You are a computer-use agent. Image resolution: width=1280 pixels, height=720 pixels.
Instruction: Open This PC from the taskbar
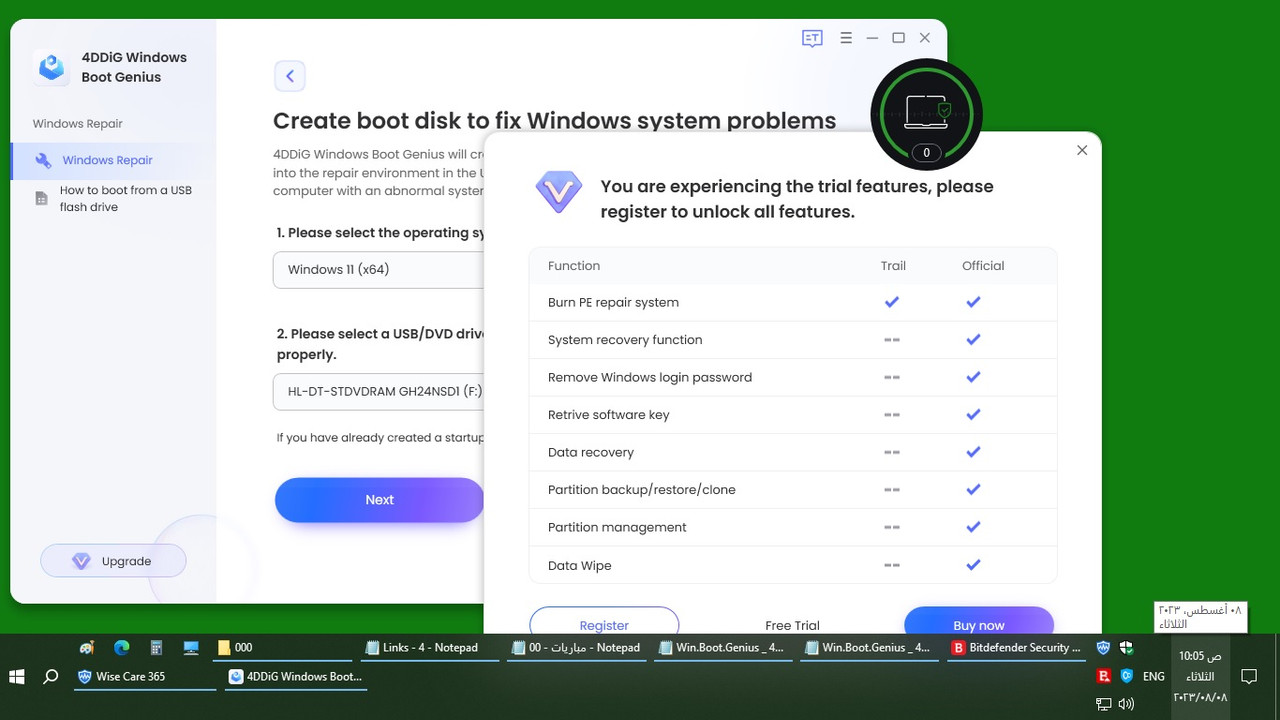coord(191,648)
